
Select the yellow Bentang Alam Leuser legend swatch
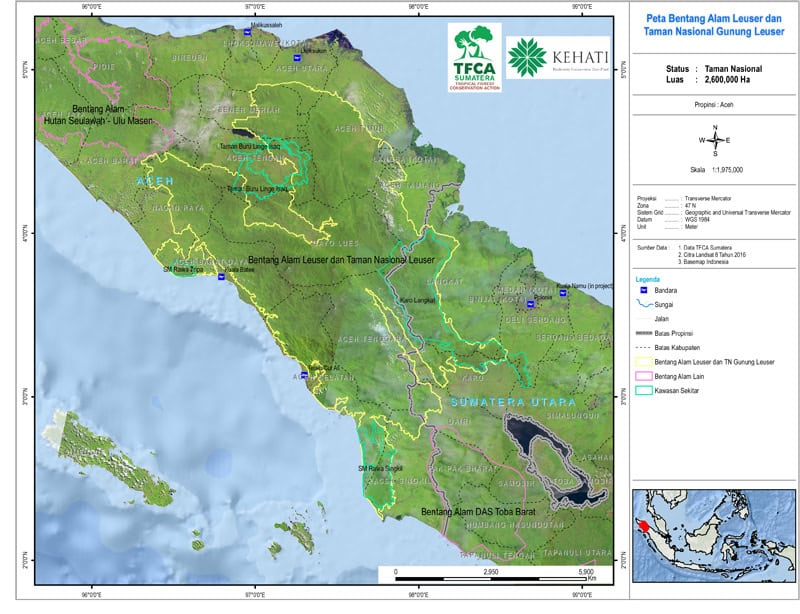[x=648, y=360]
